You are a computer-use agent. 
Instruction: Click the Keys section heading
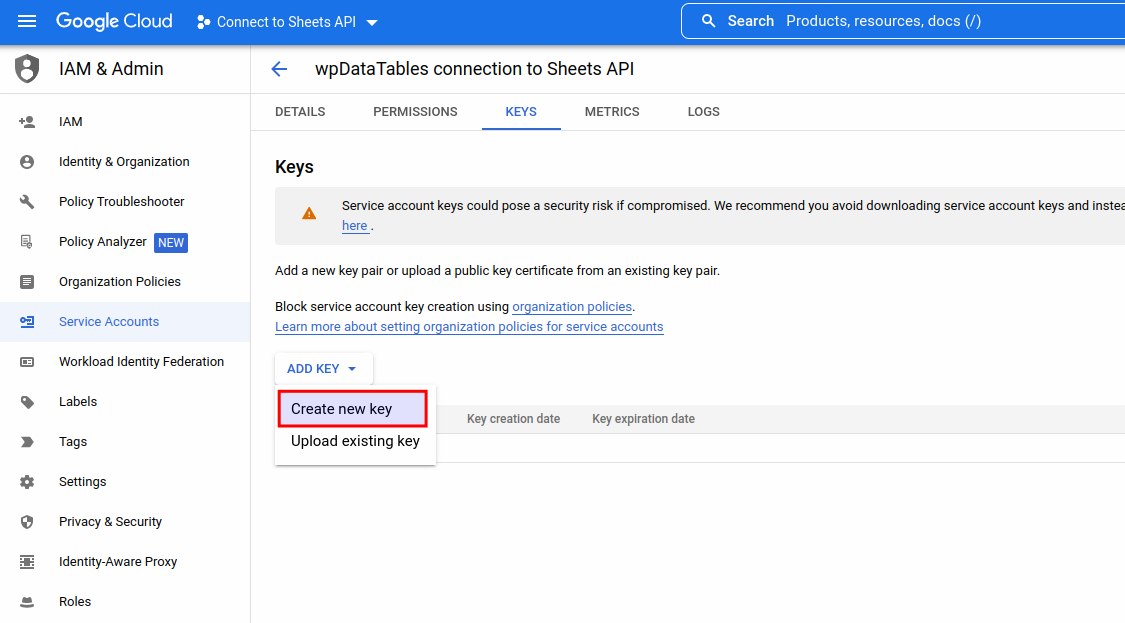[294, 167]
